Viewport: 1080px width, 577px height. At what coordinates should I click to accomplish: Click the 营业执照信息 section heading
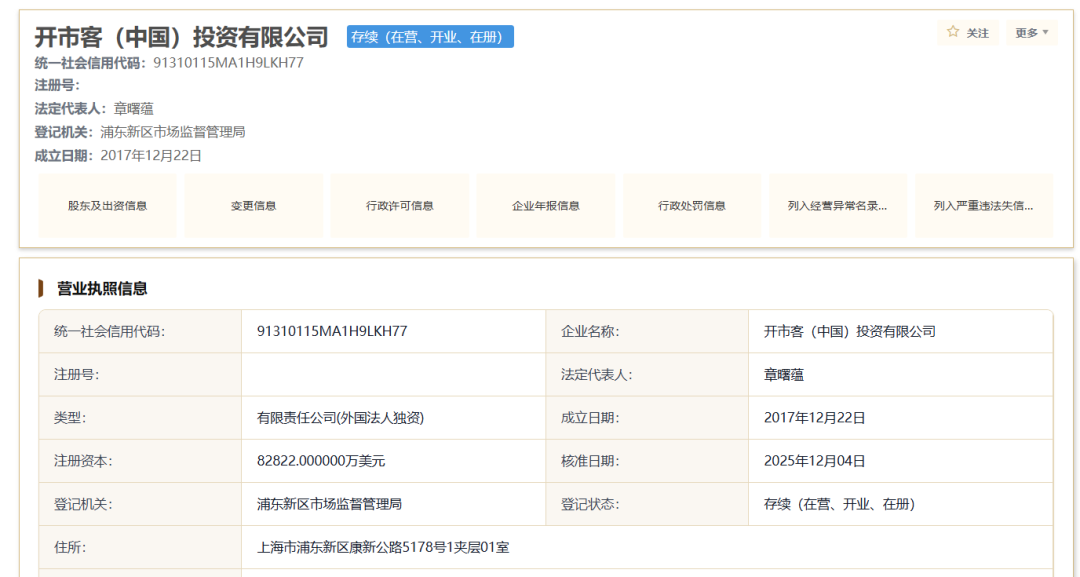coord(102,288)
